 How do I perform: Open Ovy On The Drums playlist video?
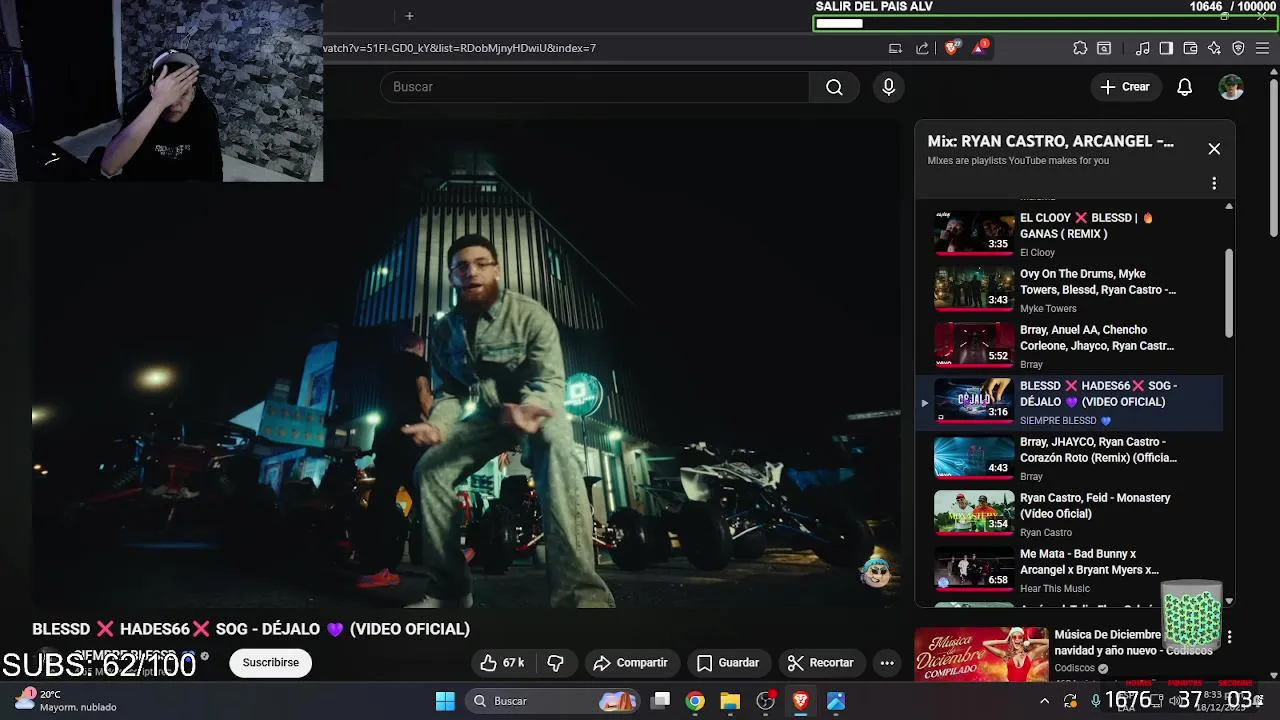[x=1069, y=290]
